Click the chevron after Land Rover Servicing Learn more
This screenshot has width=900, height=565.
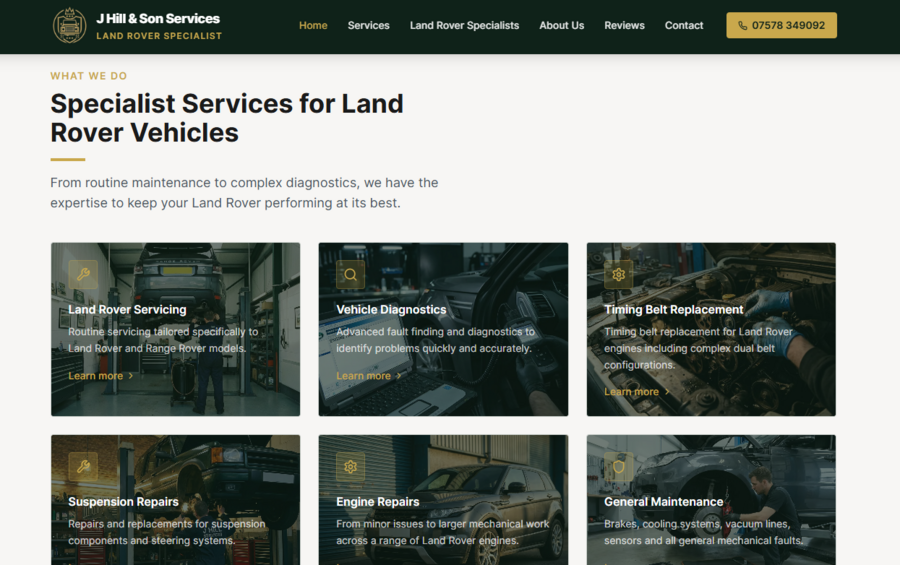click(x=131, y=376)
